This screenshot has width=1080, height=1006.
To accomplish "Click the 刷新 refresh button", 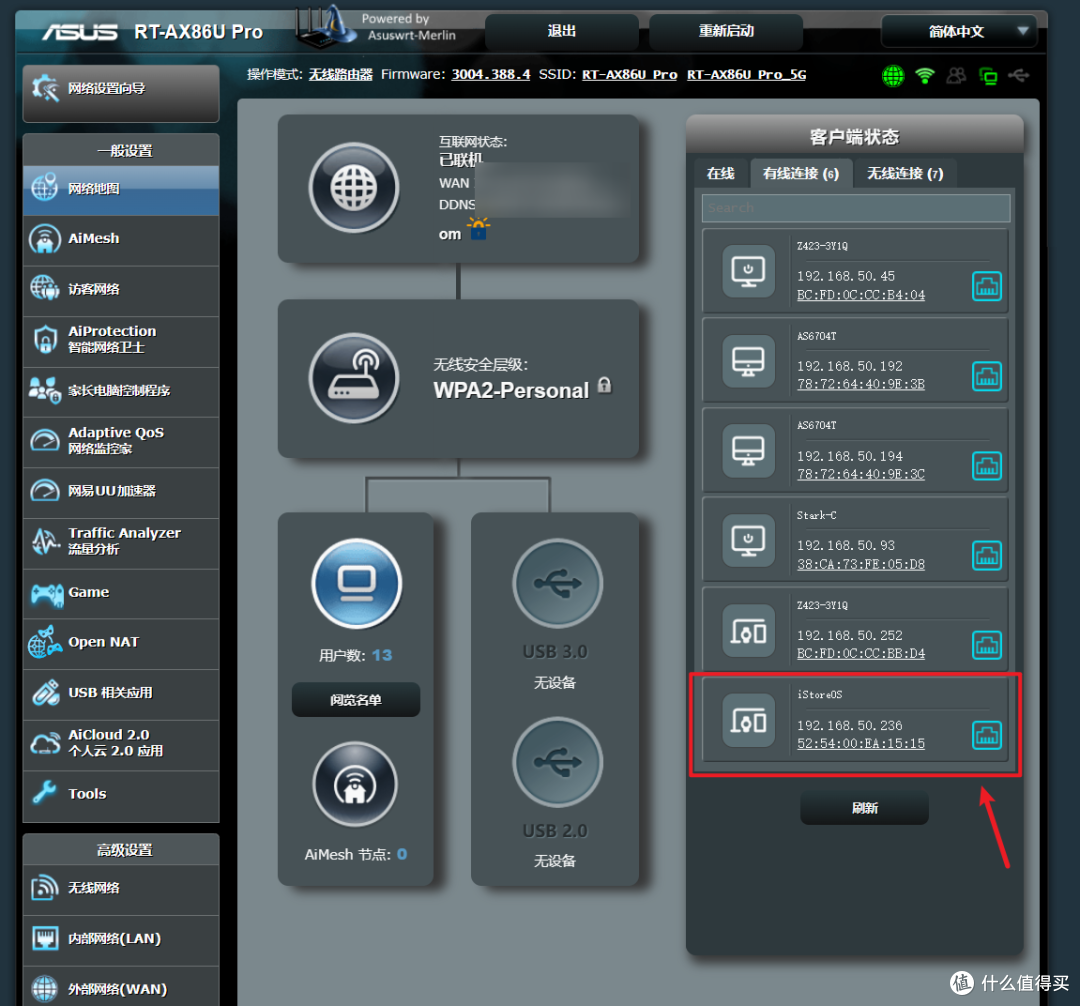I will pos(864,808).
